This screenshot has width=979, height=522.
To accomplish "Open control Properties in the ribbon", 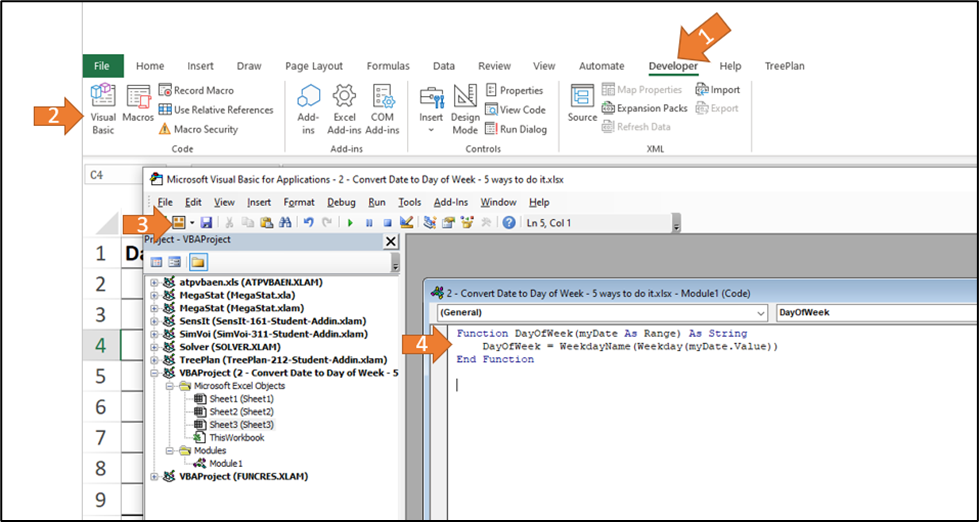I will [x=514, y=91].
